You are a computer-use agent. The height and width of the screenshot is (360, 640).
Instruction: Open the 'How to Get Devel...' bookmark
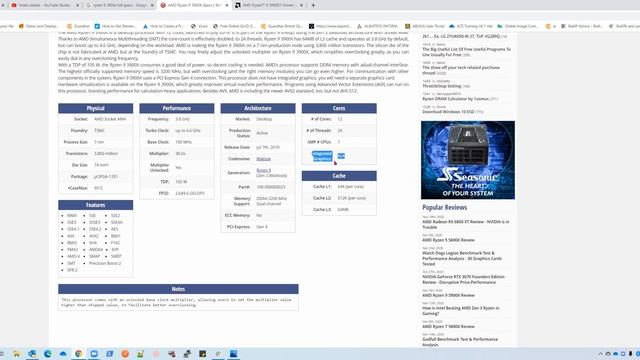tap(115, 26)
